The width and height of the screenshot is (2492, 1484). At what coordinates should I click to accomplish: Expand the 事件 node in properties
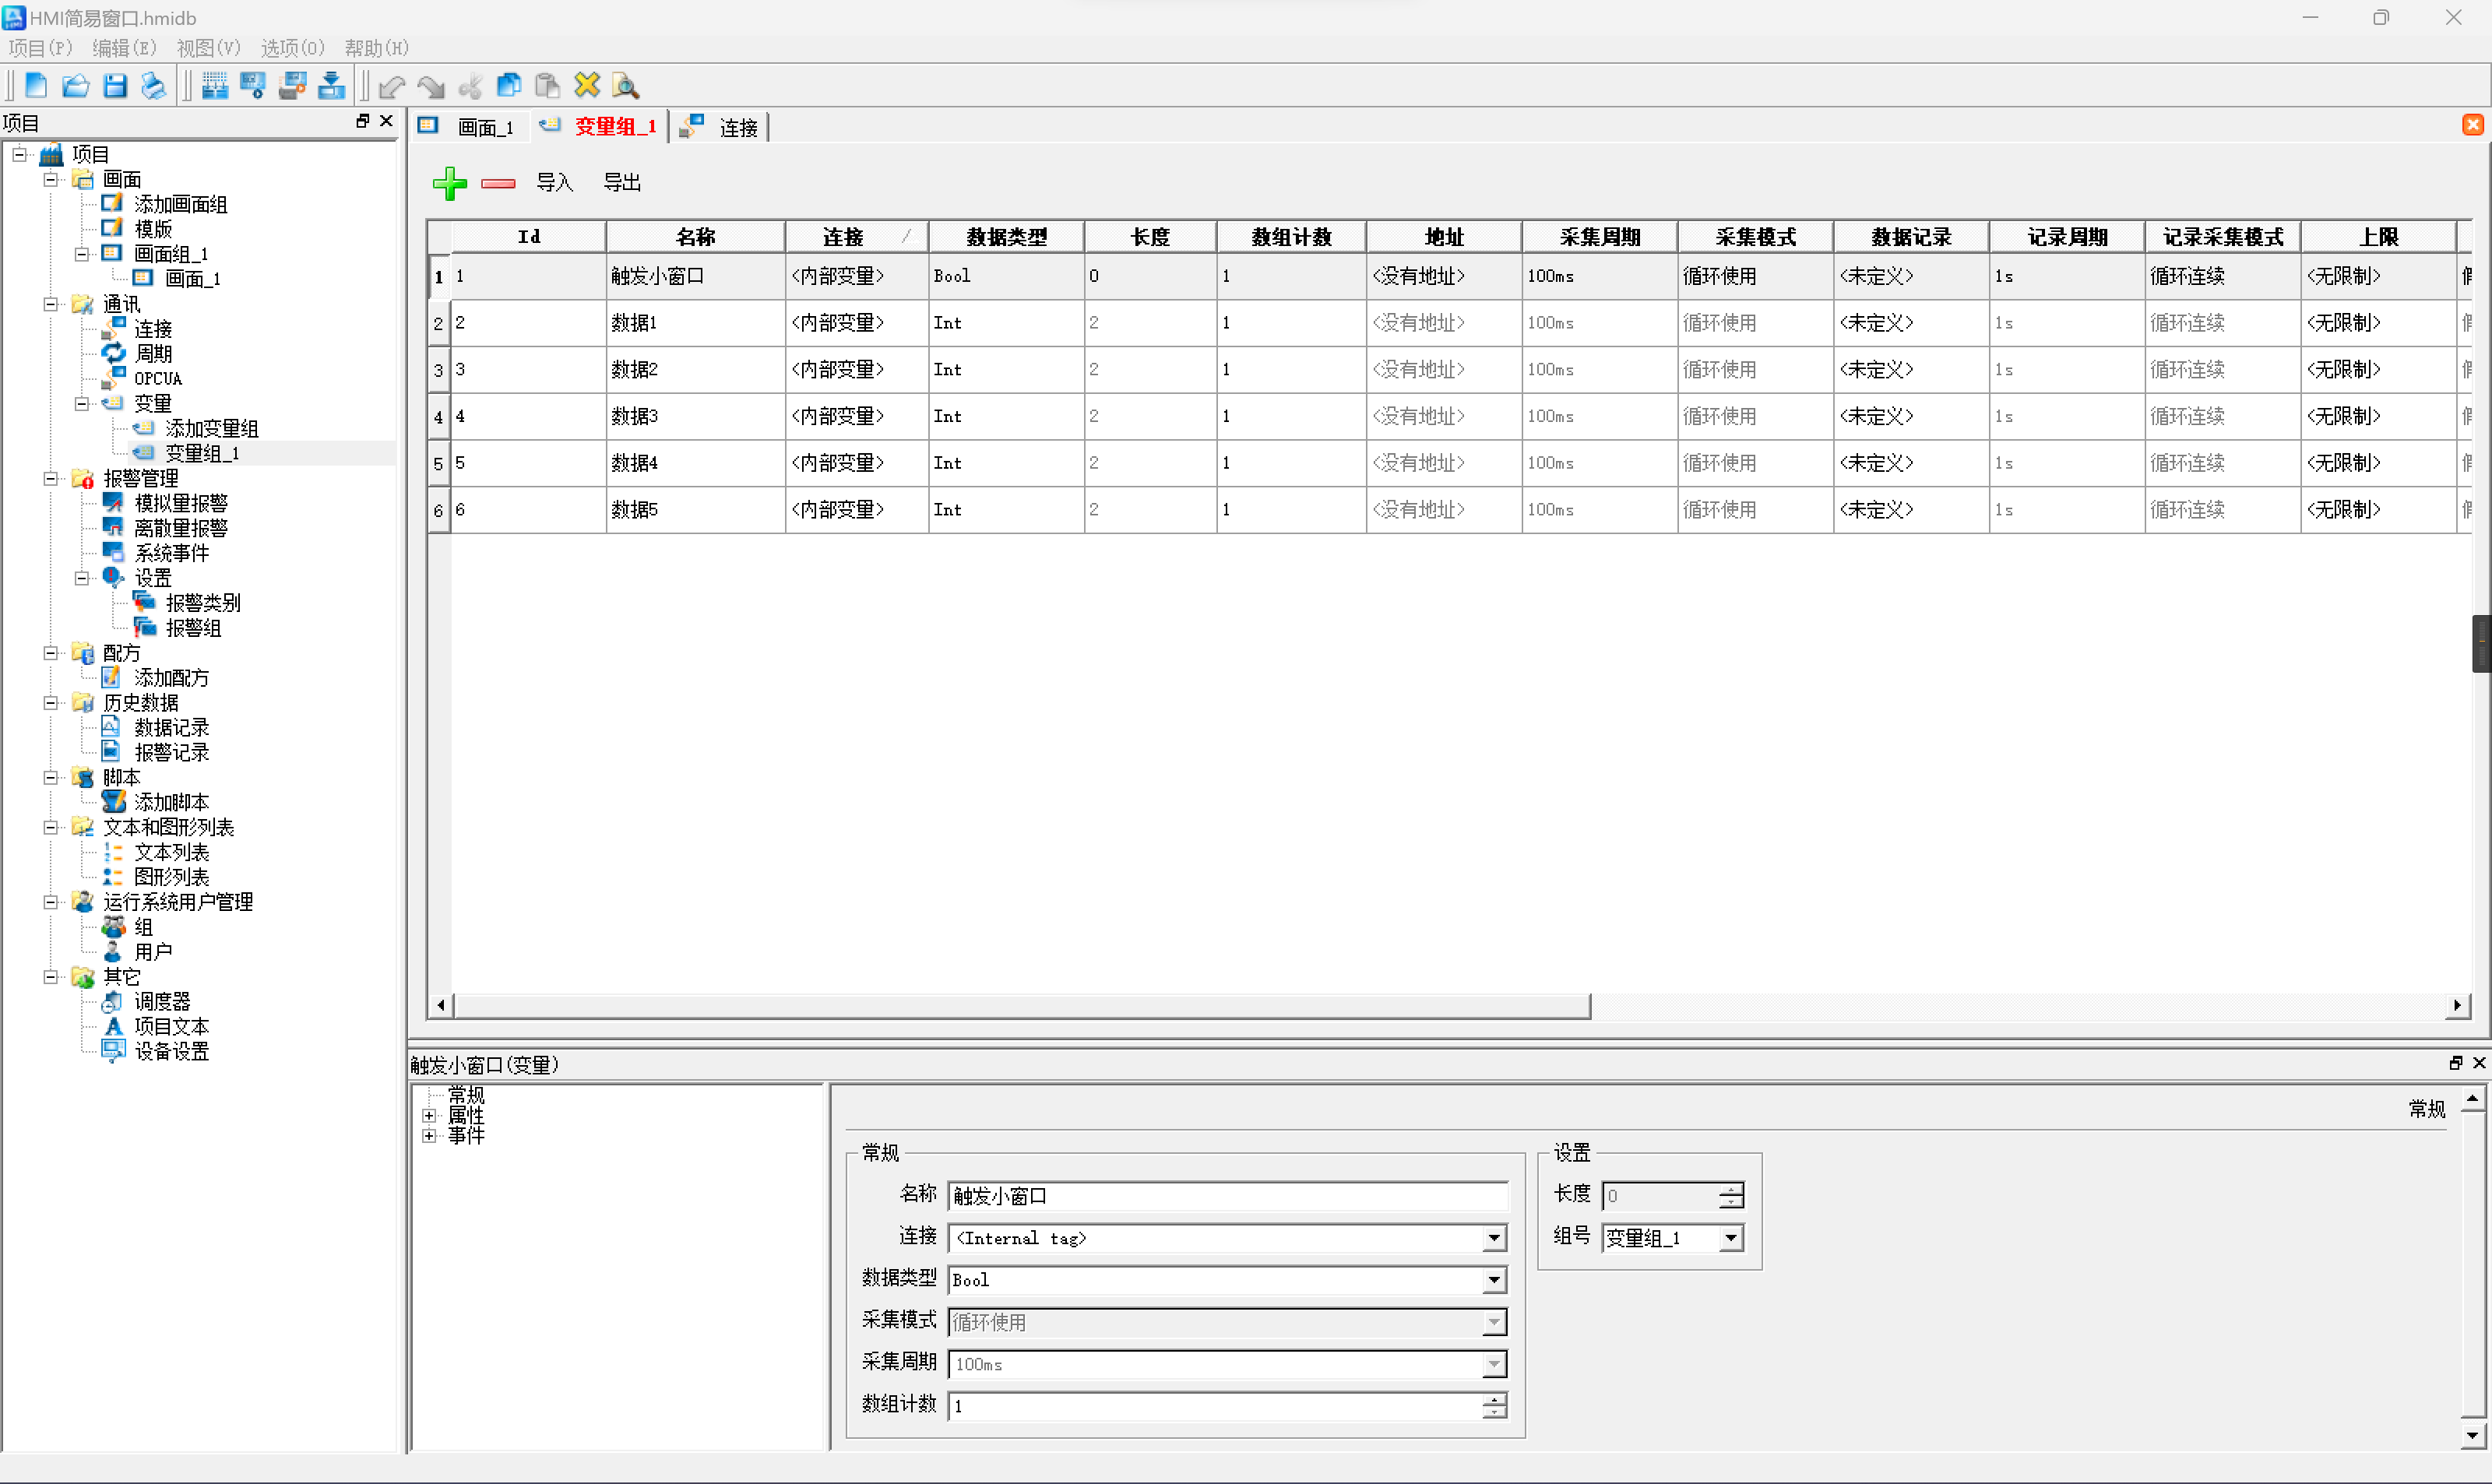pyautogui.click(x=430, y=1136)
